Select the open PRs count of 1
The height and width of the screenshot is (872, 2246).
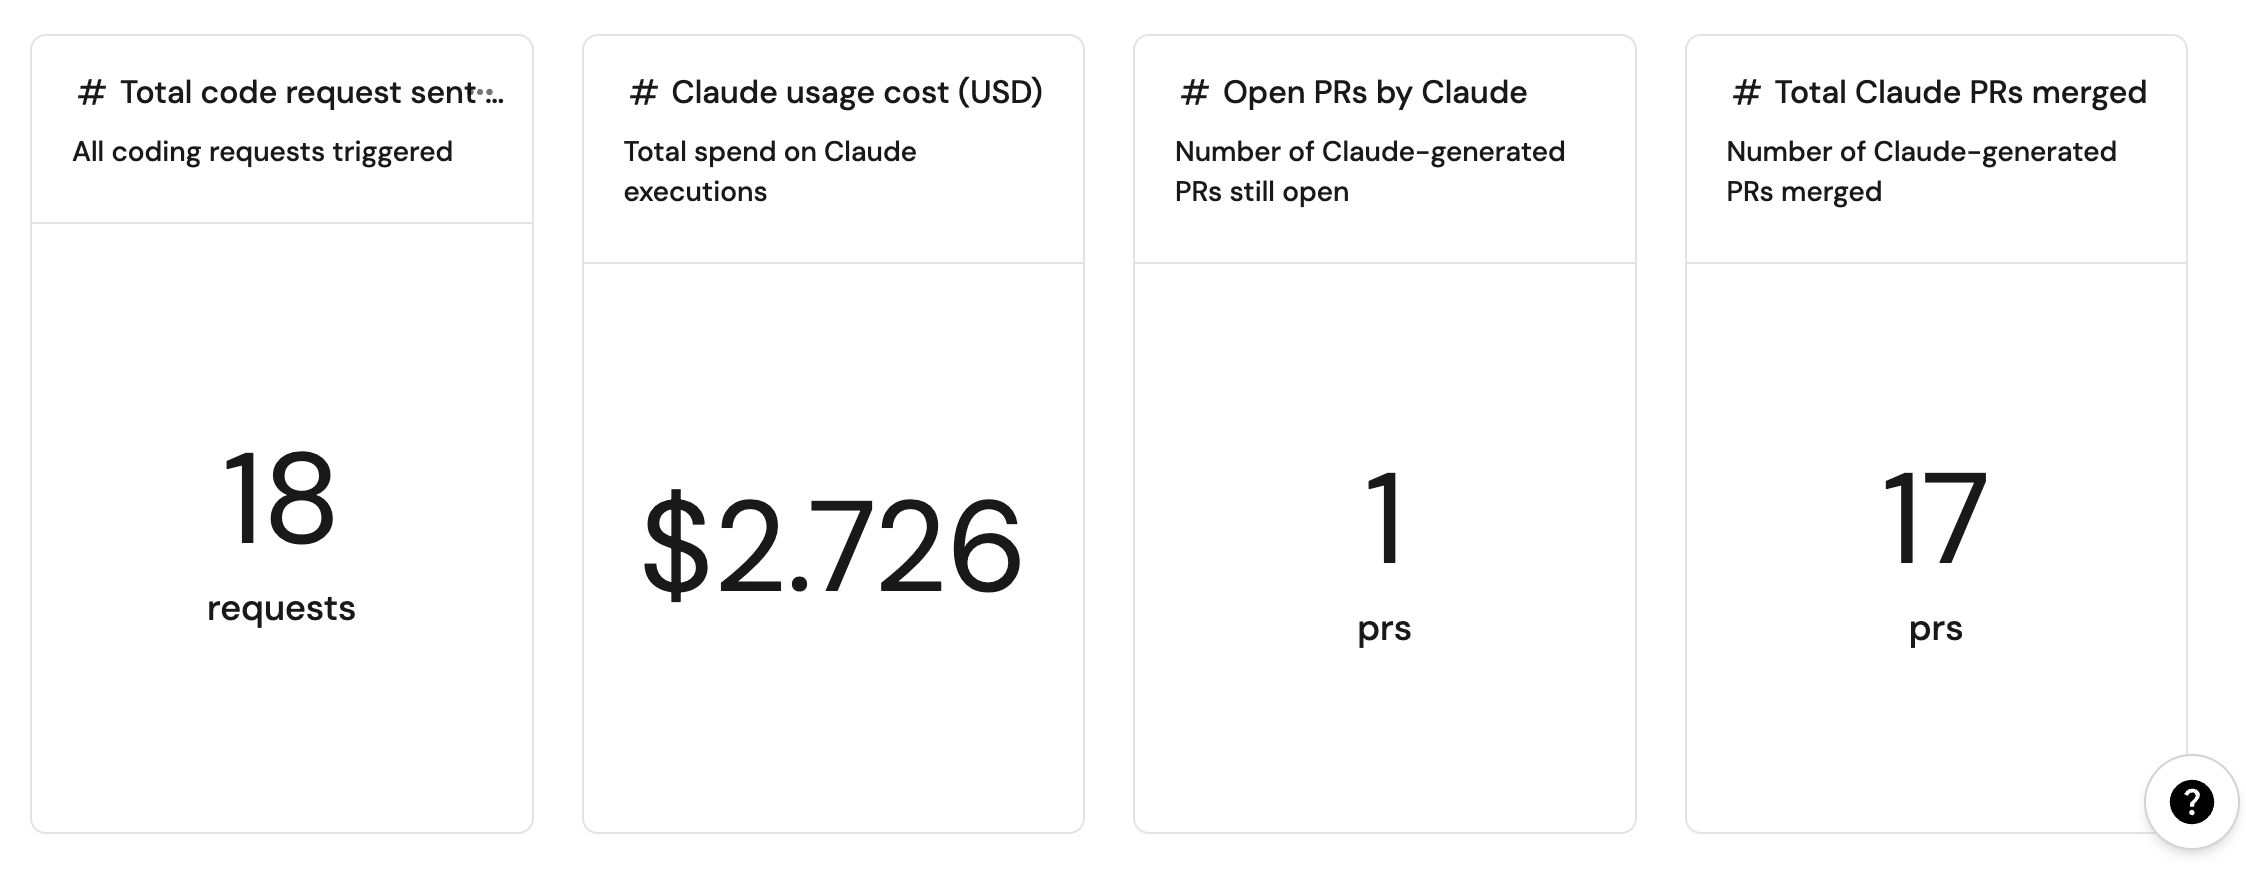[x=1385, y=520]
